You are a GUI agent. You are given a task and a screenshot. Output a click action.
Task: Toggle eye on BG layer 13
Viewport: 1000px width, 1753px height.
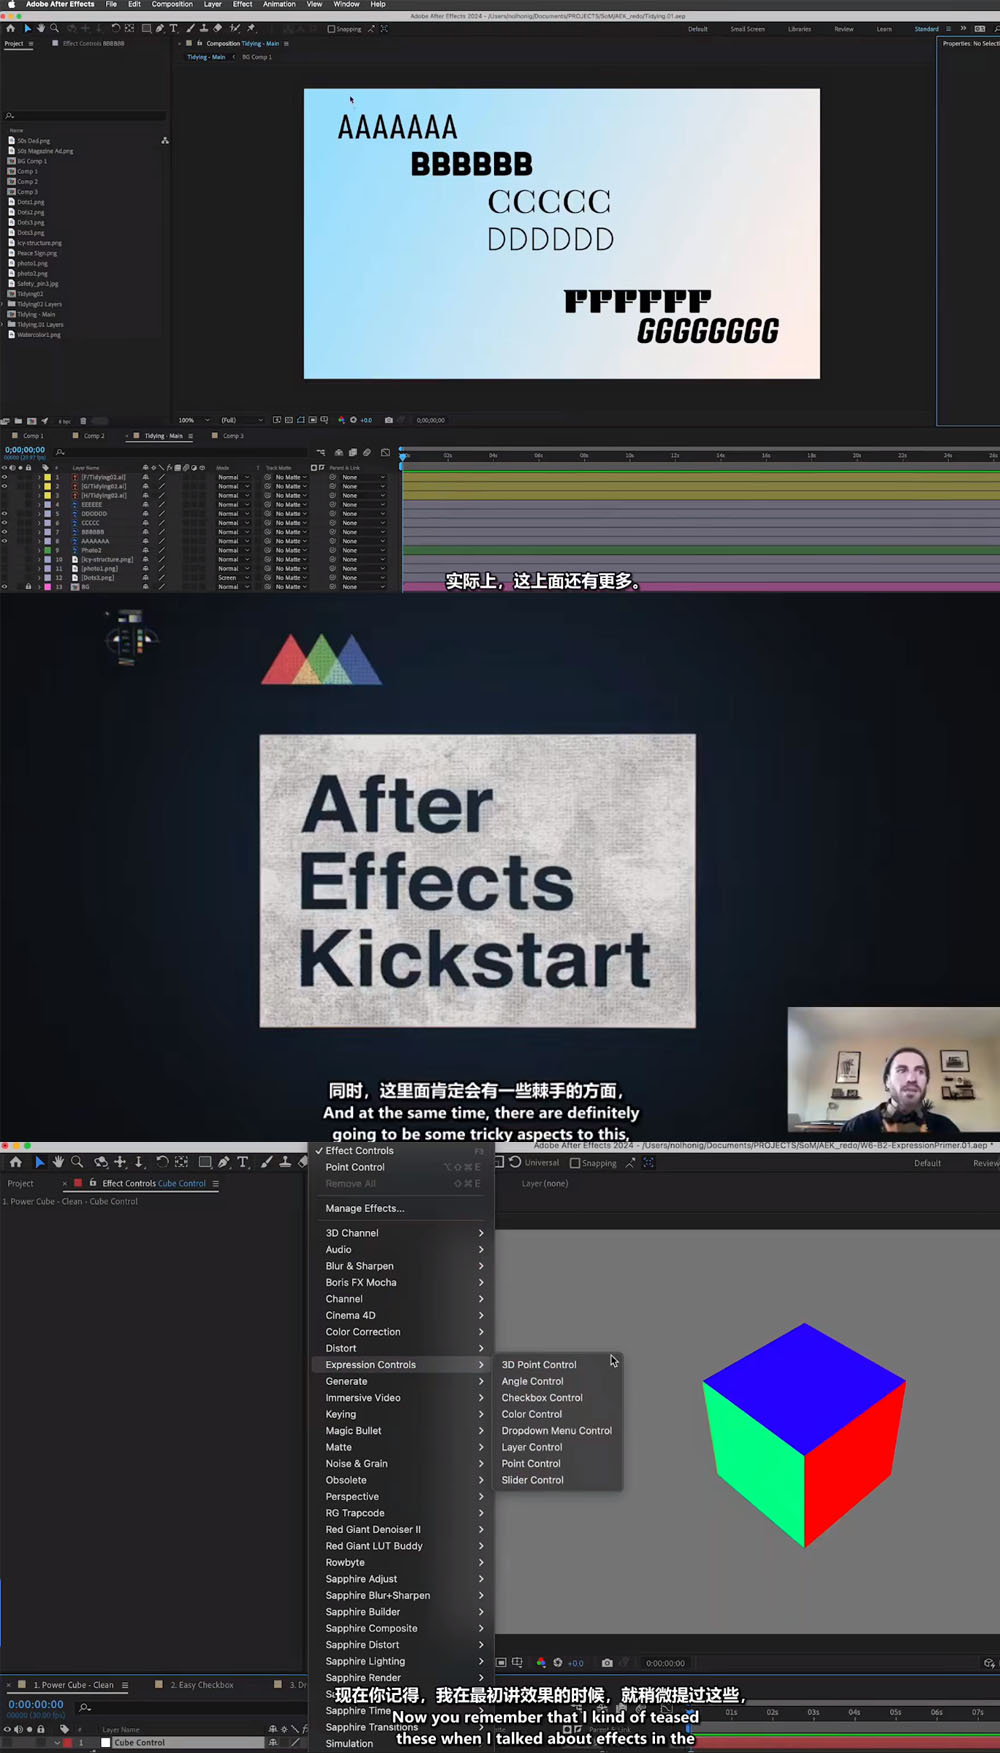(5, 586)
